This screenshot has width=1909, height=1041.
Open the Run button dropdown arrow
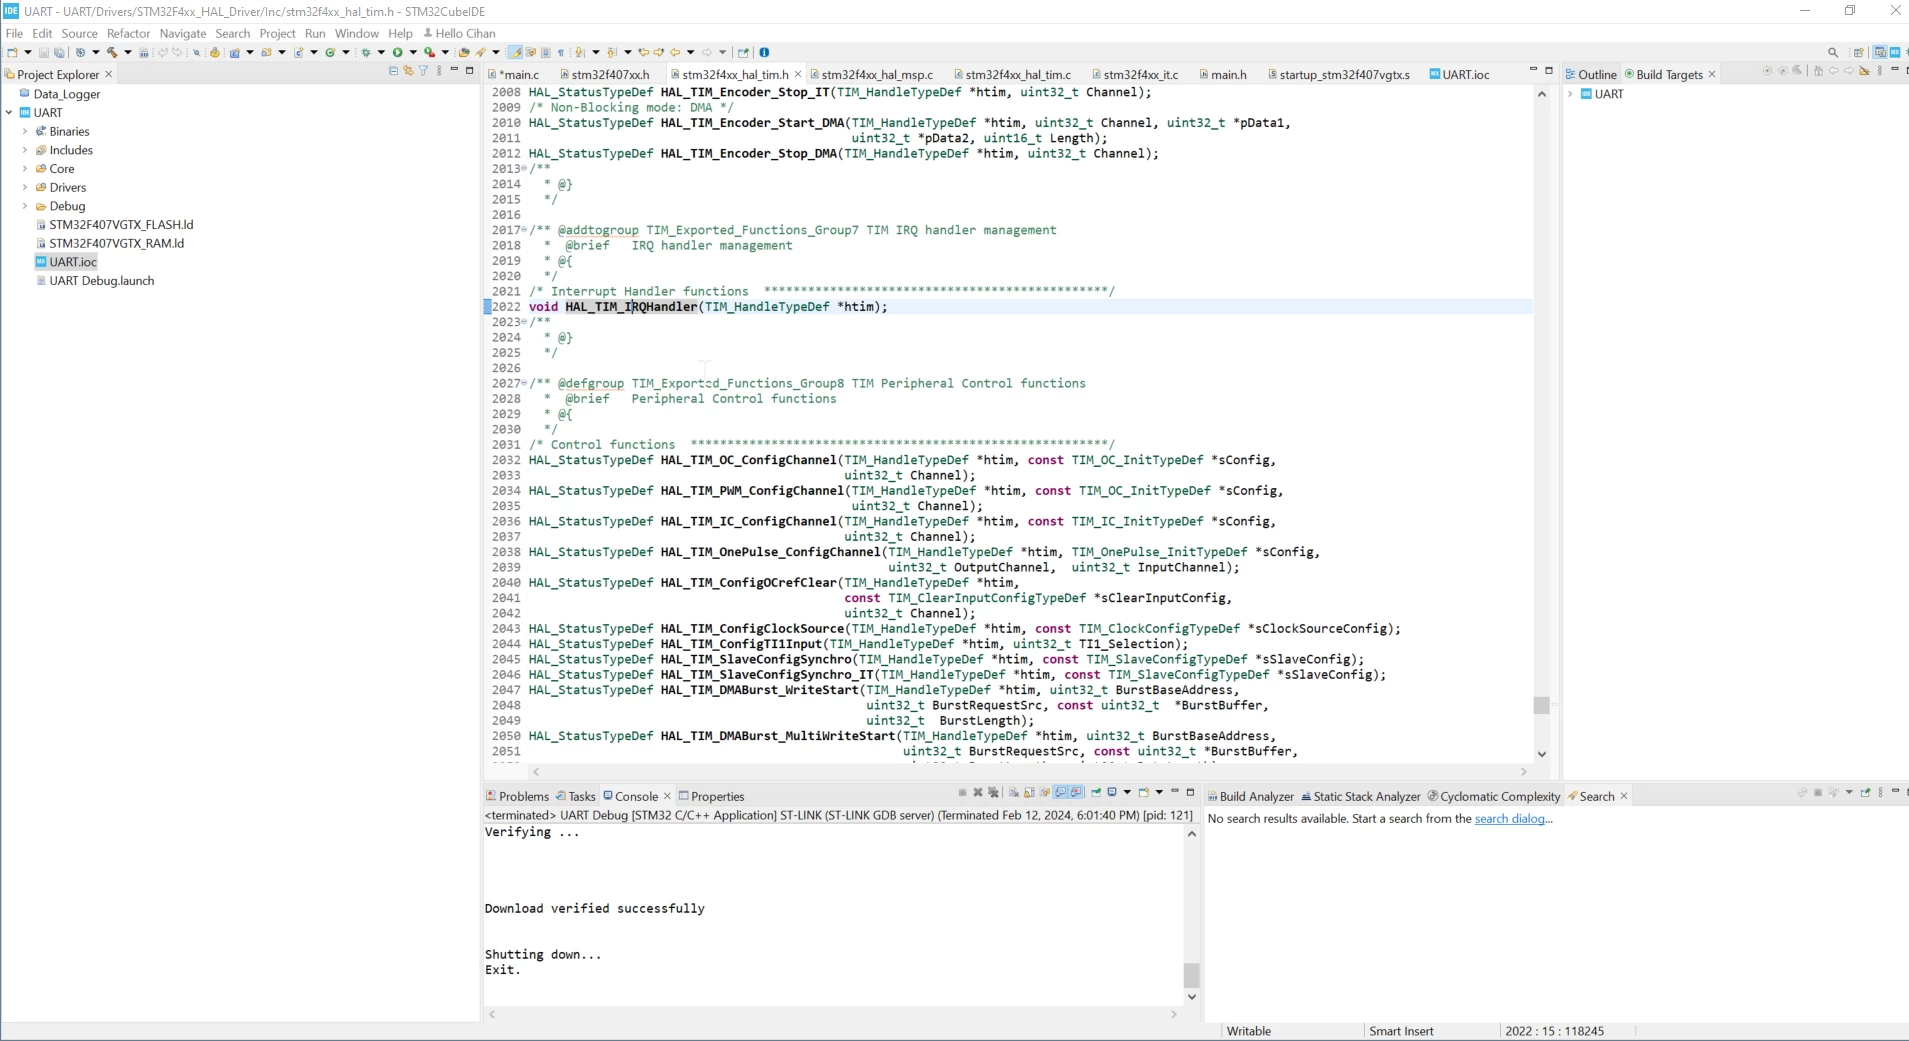413,52
